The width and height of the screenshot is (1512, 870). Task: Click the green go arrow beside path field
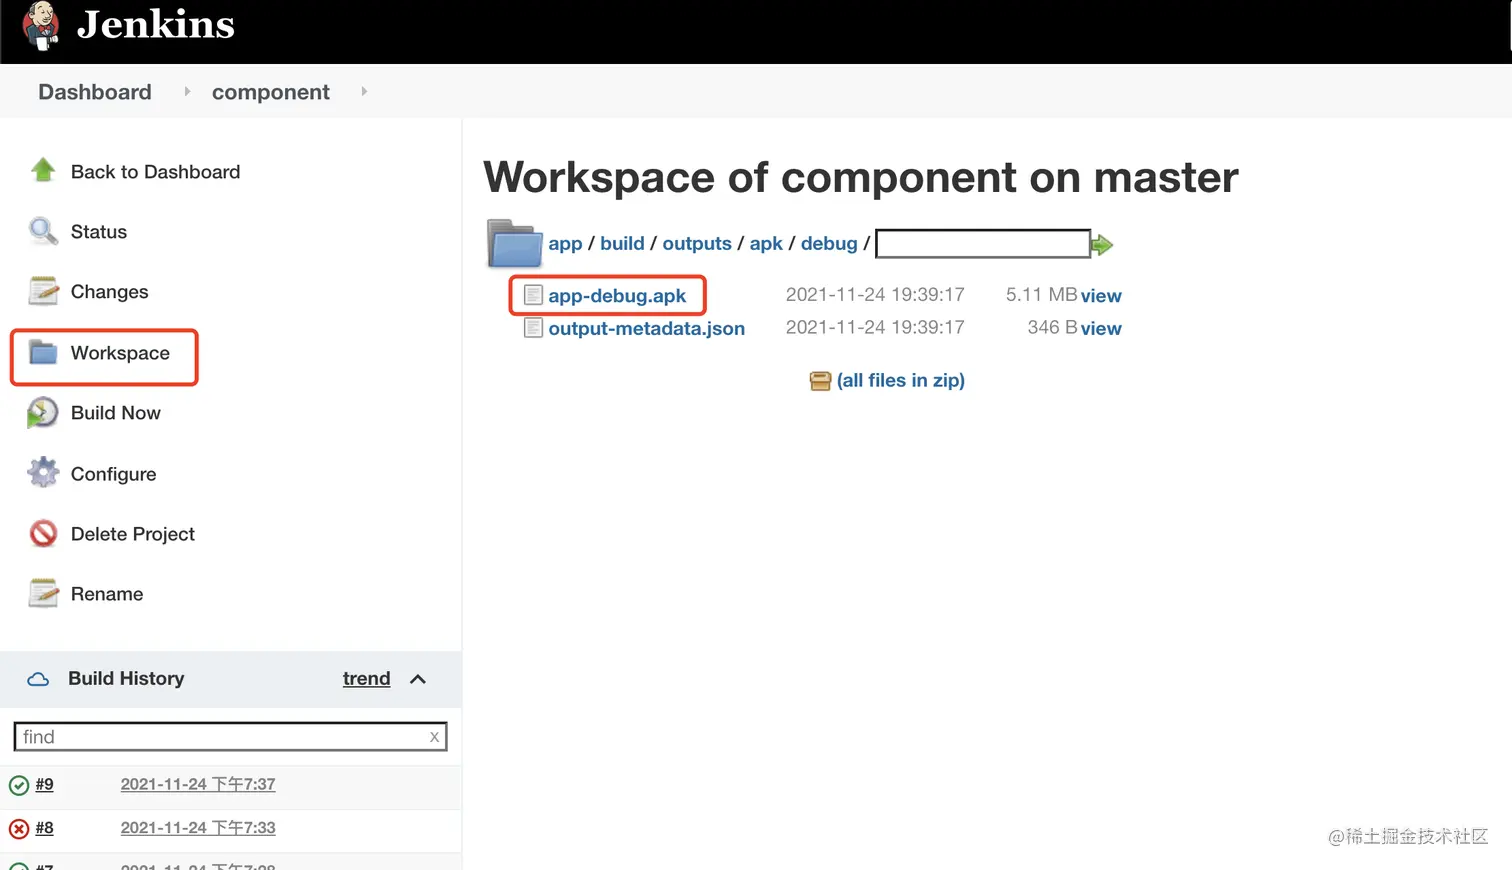[x=1102, y=245]
